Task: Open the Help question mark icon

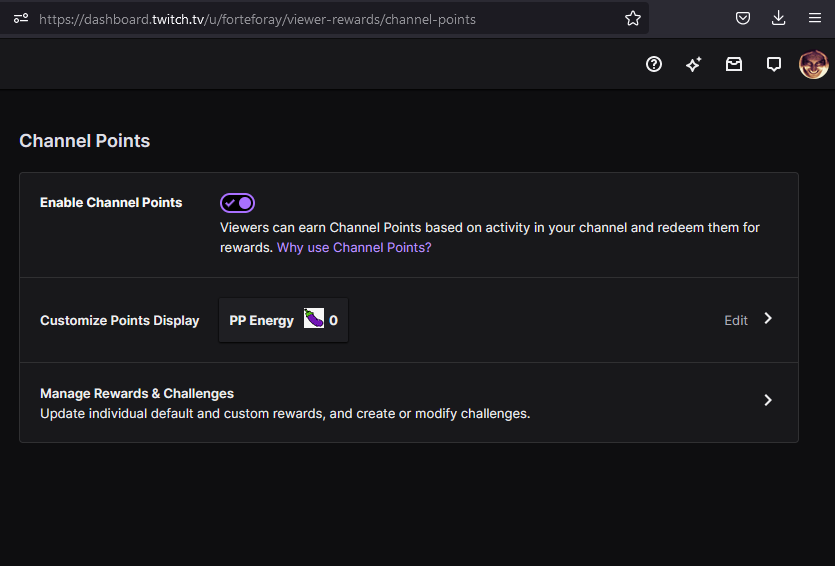Action: [654, 64]
